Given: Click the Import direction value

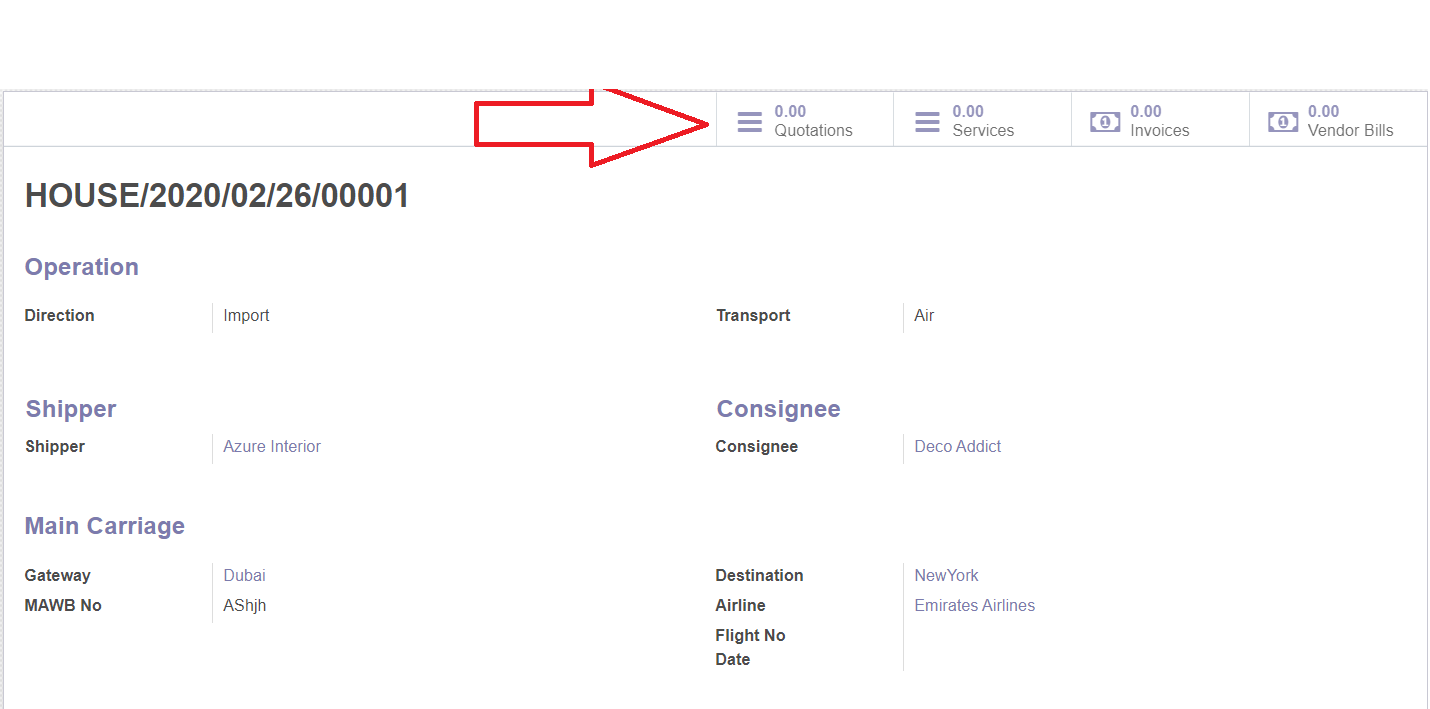Looking at the screenshot, I should (246, 315).
